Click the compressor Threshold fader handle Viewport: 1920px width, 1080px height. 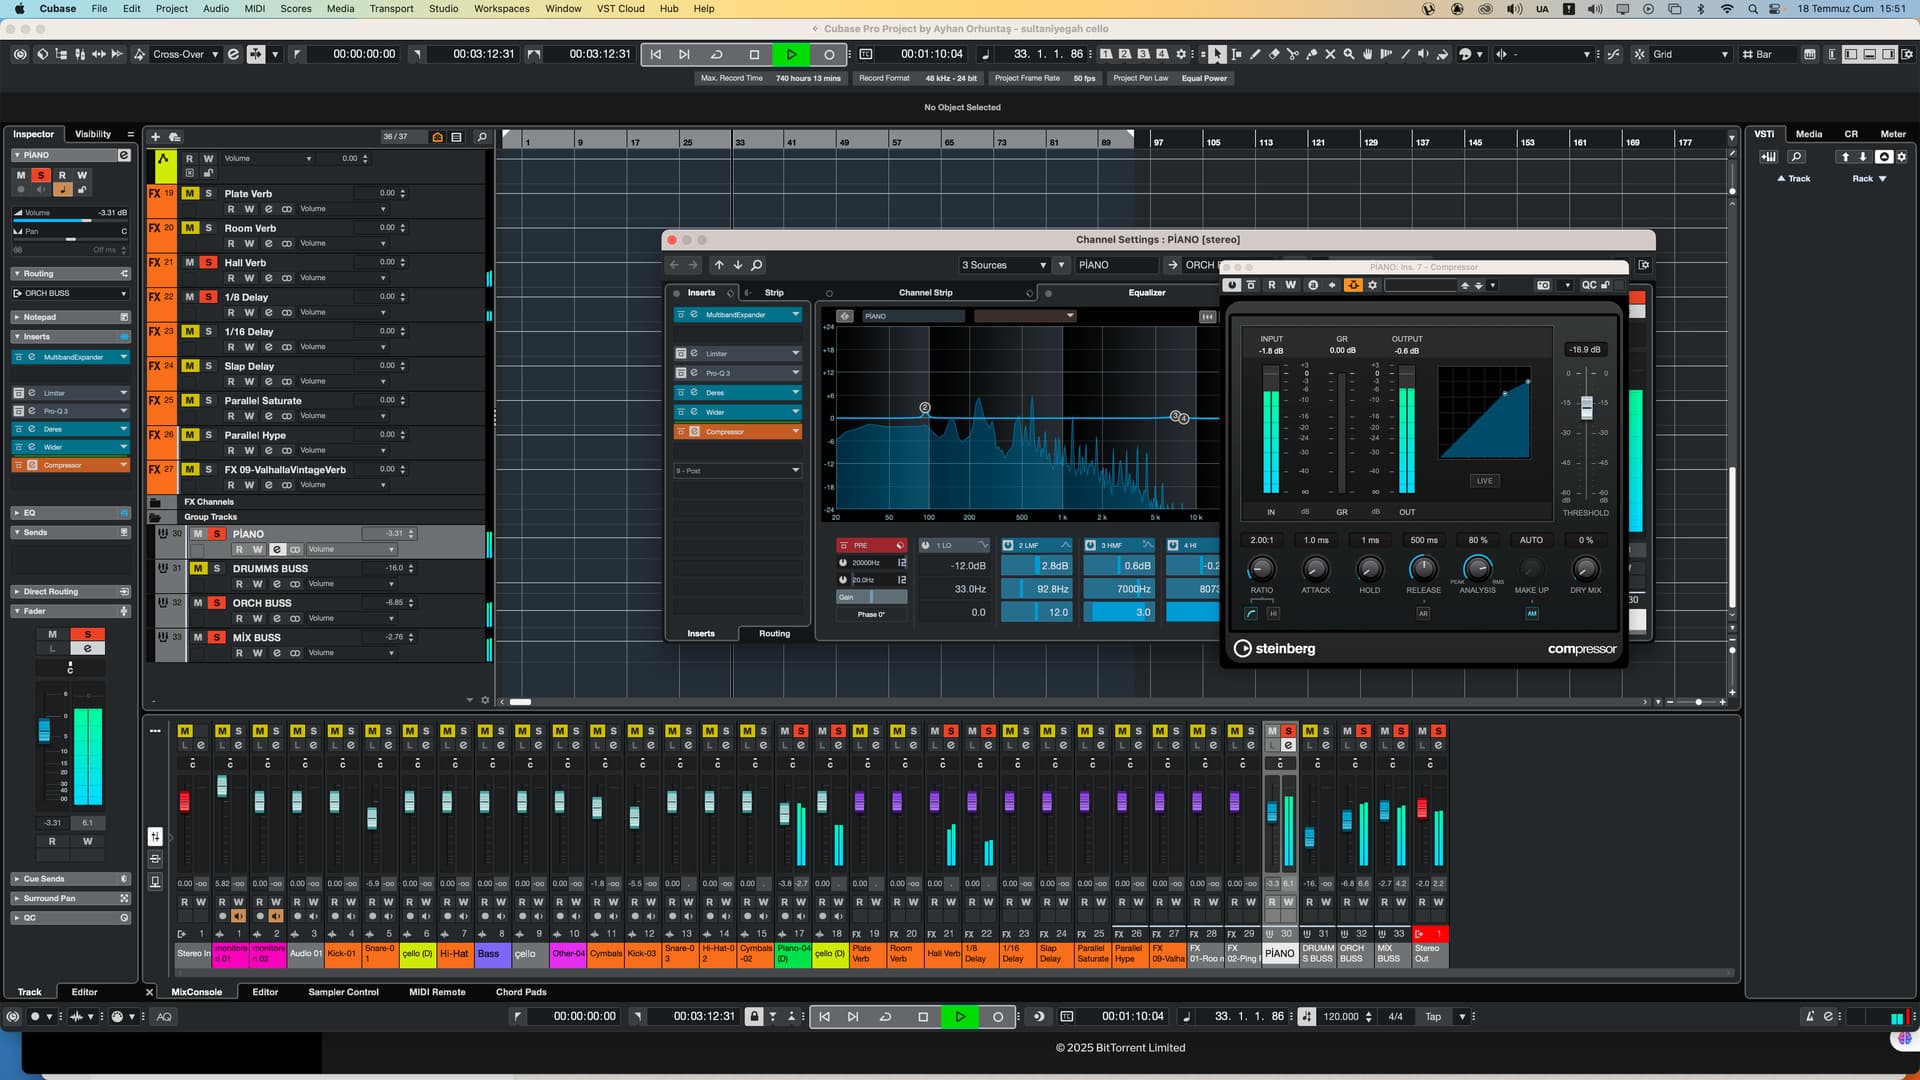(x=1586, y=407)
